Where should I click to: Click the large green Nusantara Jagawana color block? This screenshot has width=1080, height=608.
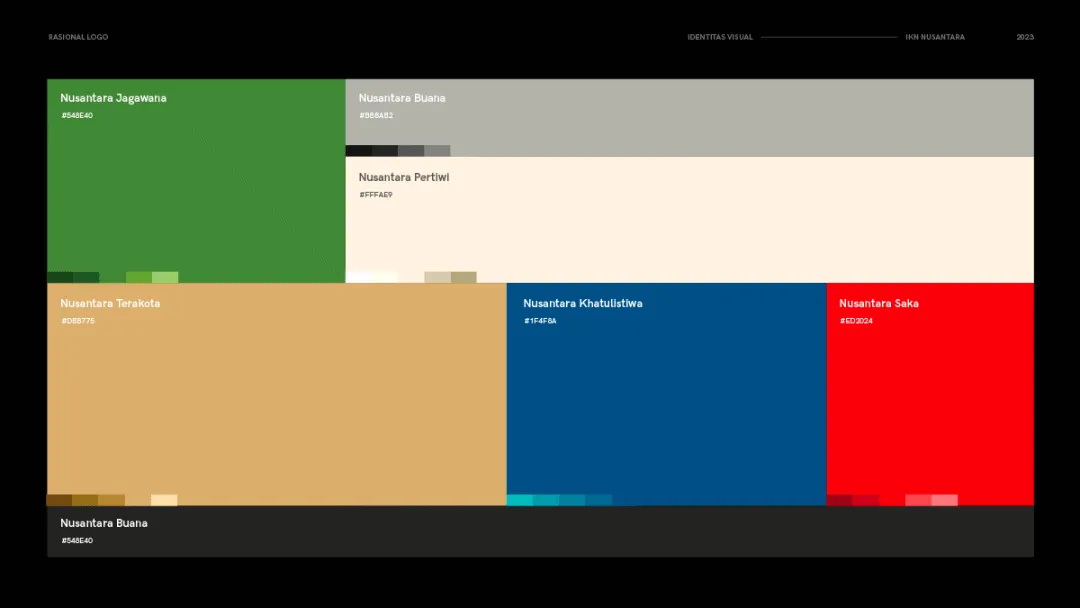[x=196, y=180]
